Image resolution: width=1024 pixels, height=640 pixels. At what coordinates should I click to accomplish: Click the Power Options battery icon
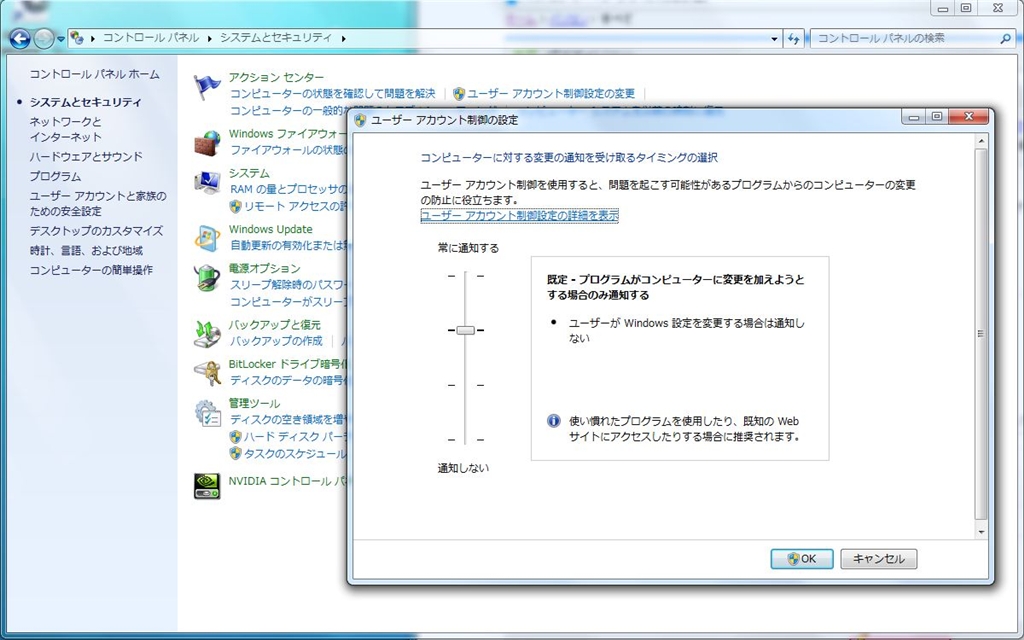click(x=207, y=278)
